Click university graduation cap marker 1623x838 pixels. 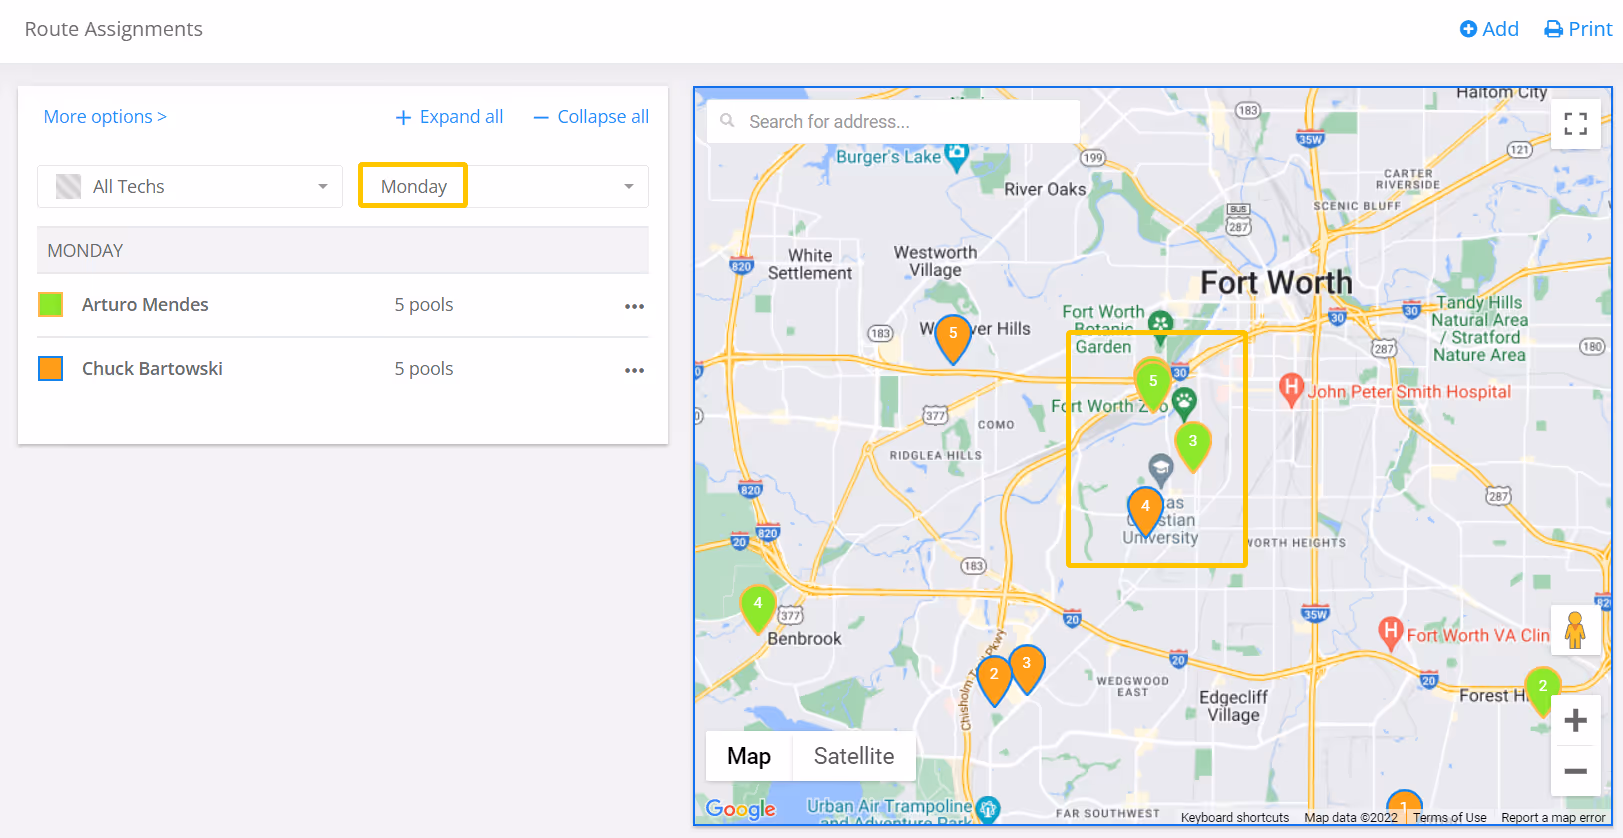tap(1160, 469)
